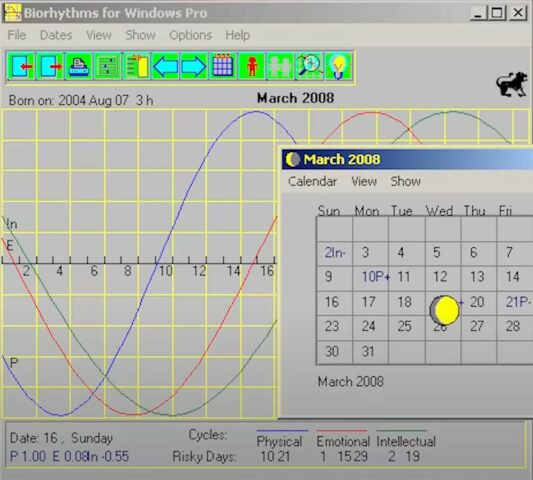Go to previous period with left arrow
The width and height of the screenshot is (533, 480).
[x=165, y=66]
